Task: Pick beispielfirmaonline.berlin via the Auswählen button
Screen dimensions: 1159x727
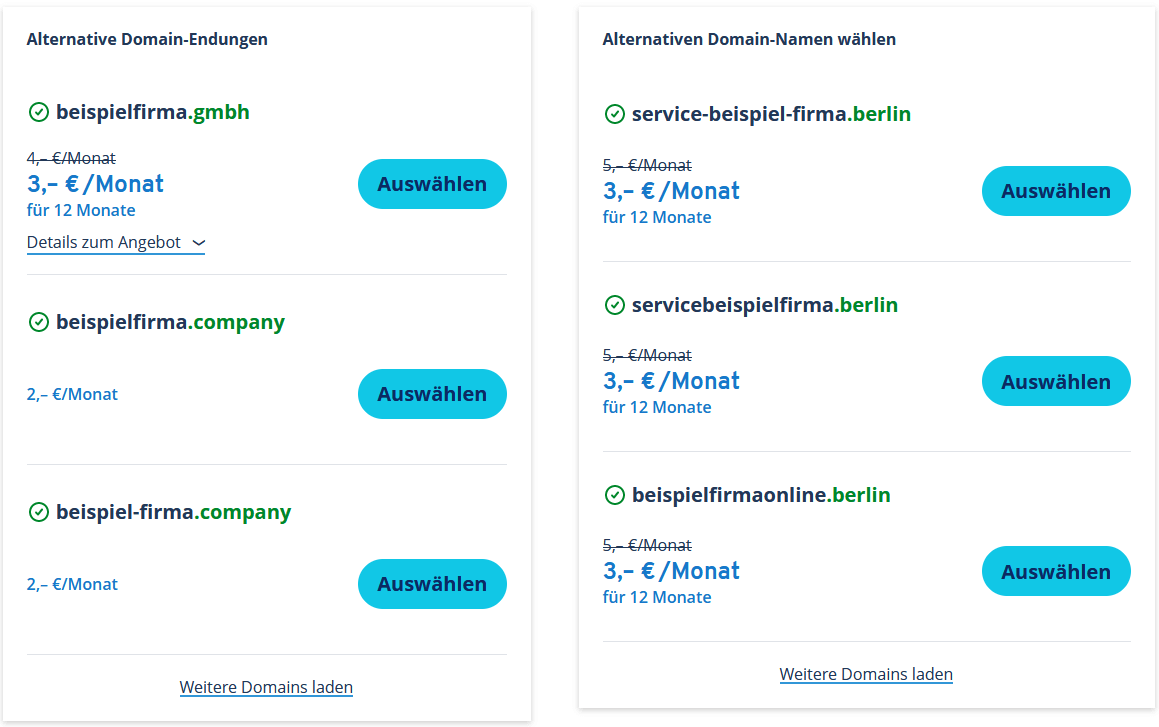Action: pos(1056,571)
